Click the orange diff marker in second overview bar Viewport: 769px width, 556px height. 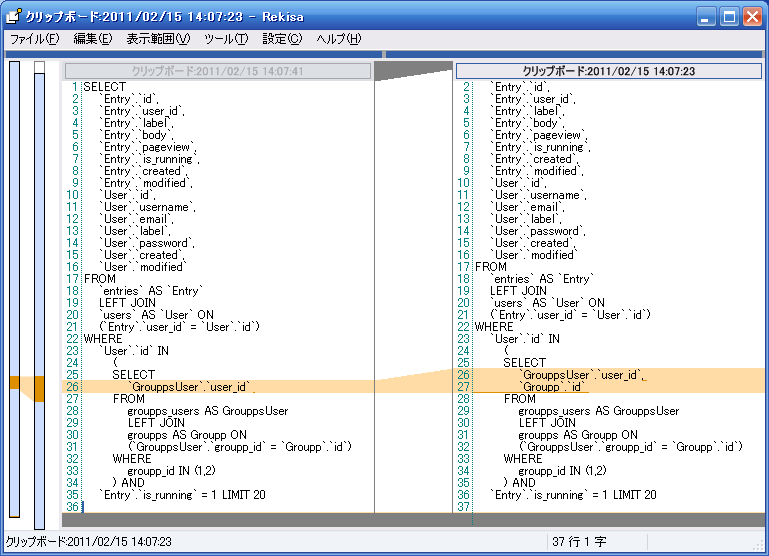pyautogui.click(x=39, y=389)
